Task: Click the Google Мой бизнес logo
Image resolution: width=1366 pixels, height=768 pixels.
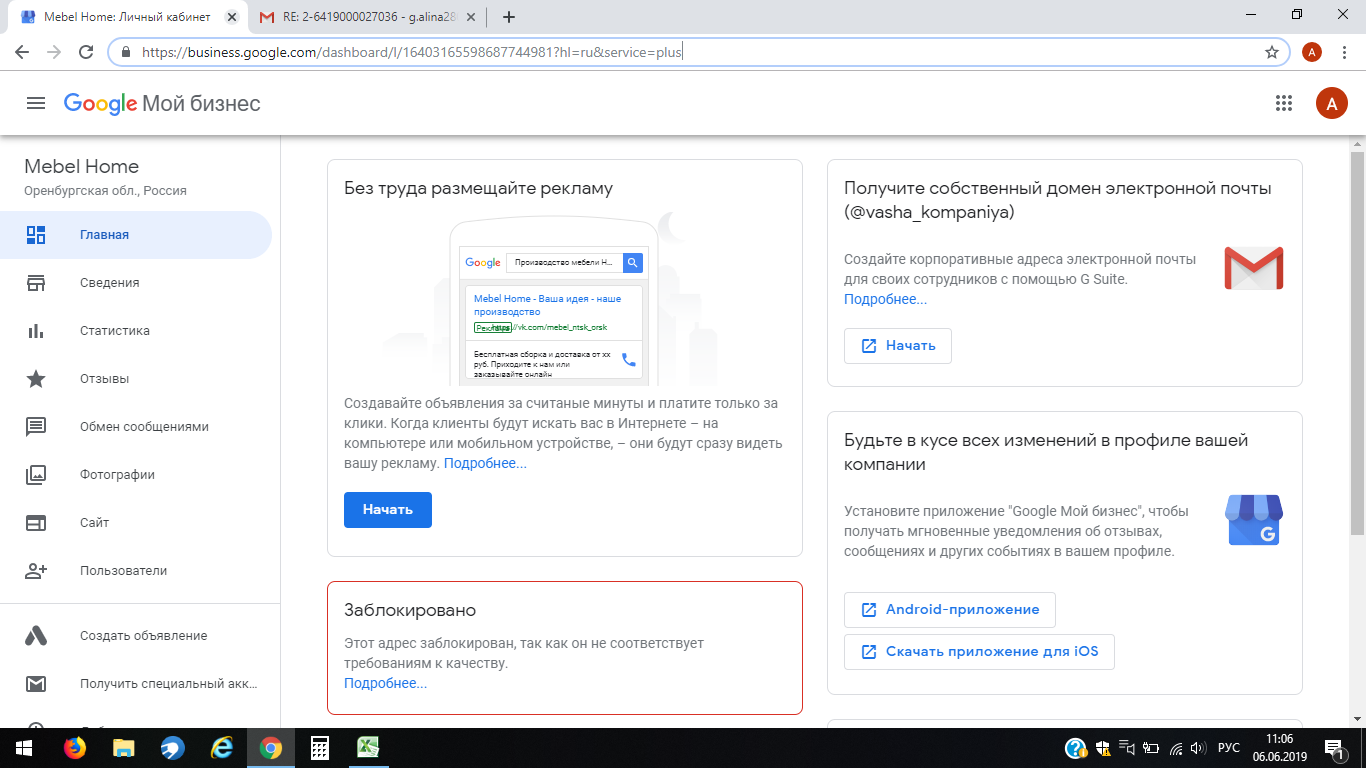Action: (x=162, y=103)
